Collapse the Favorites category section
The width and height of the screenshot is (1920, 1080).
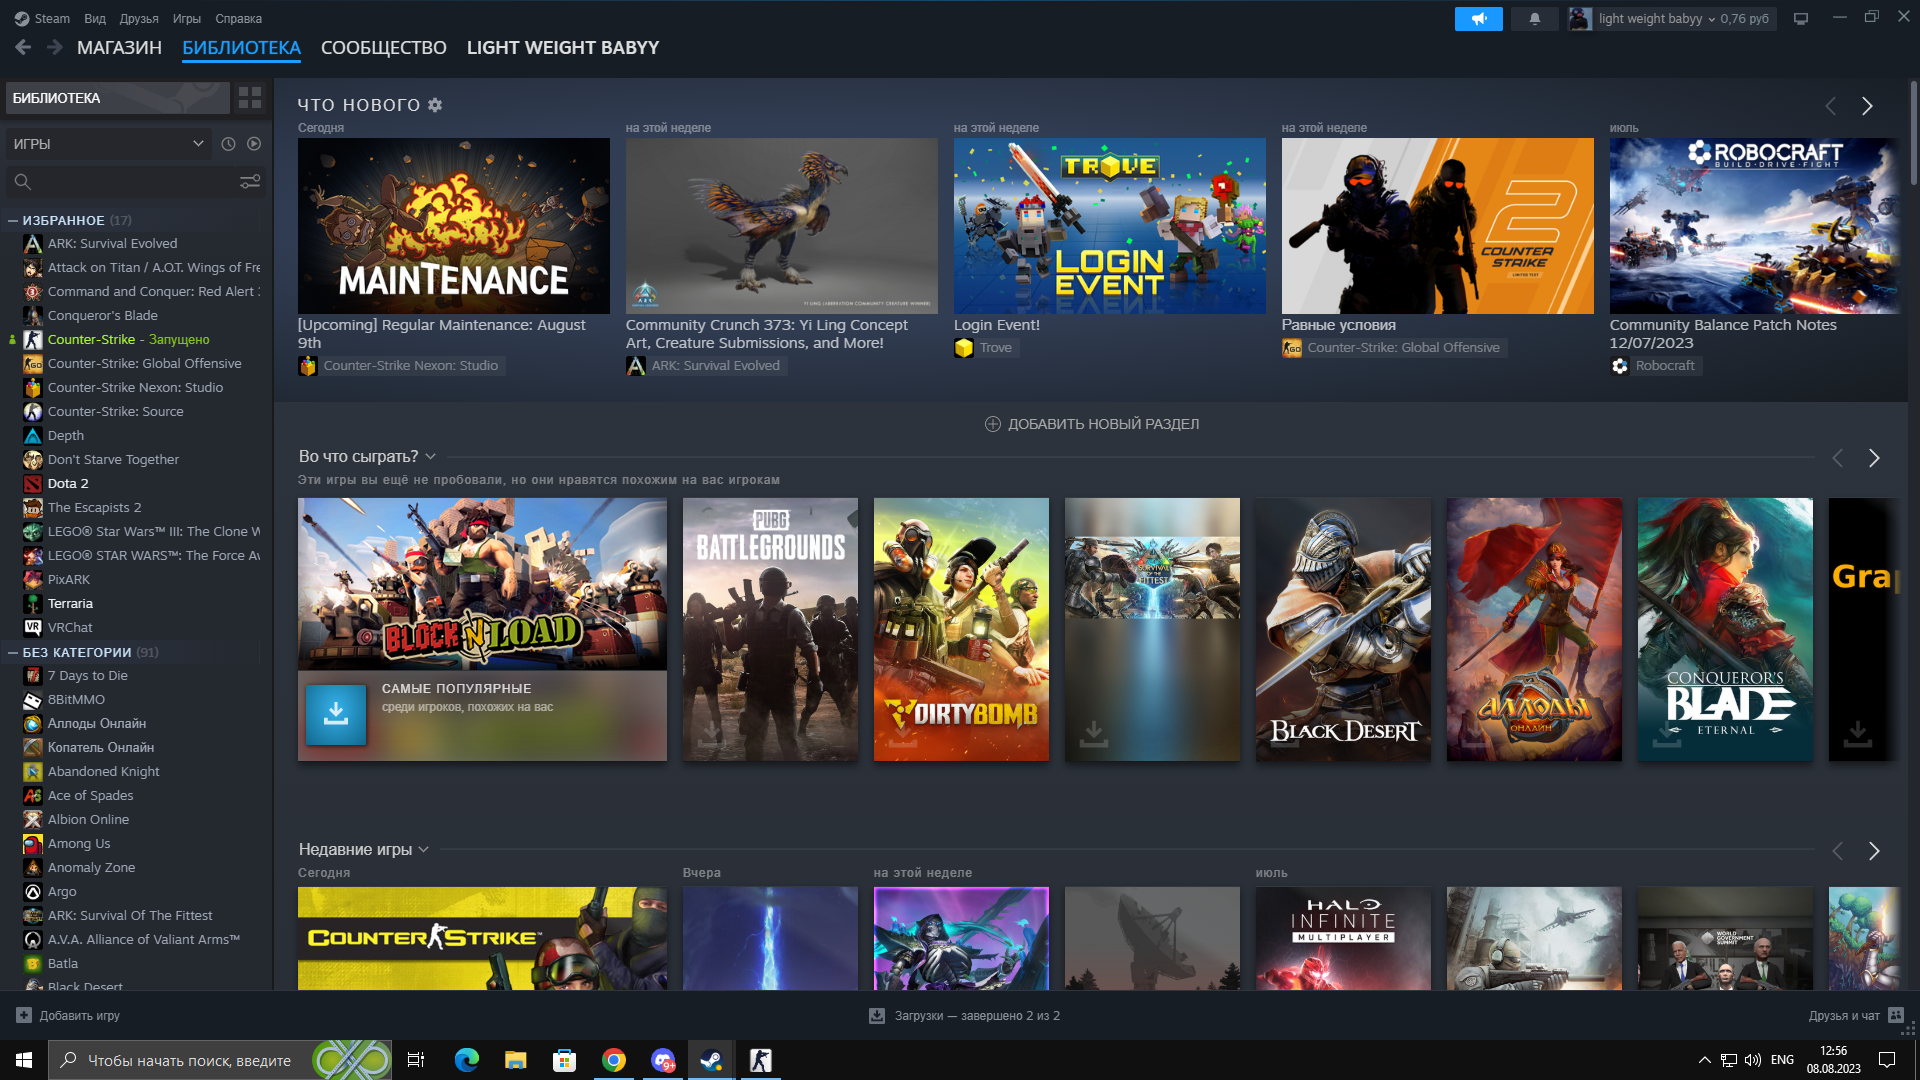[x=13, y=221]
